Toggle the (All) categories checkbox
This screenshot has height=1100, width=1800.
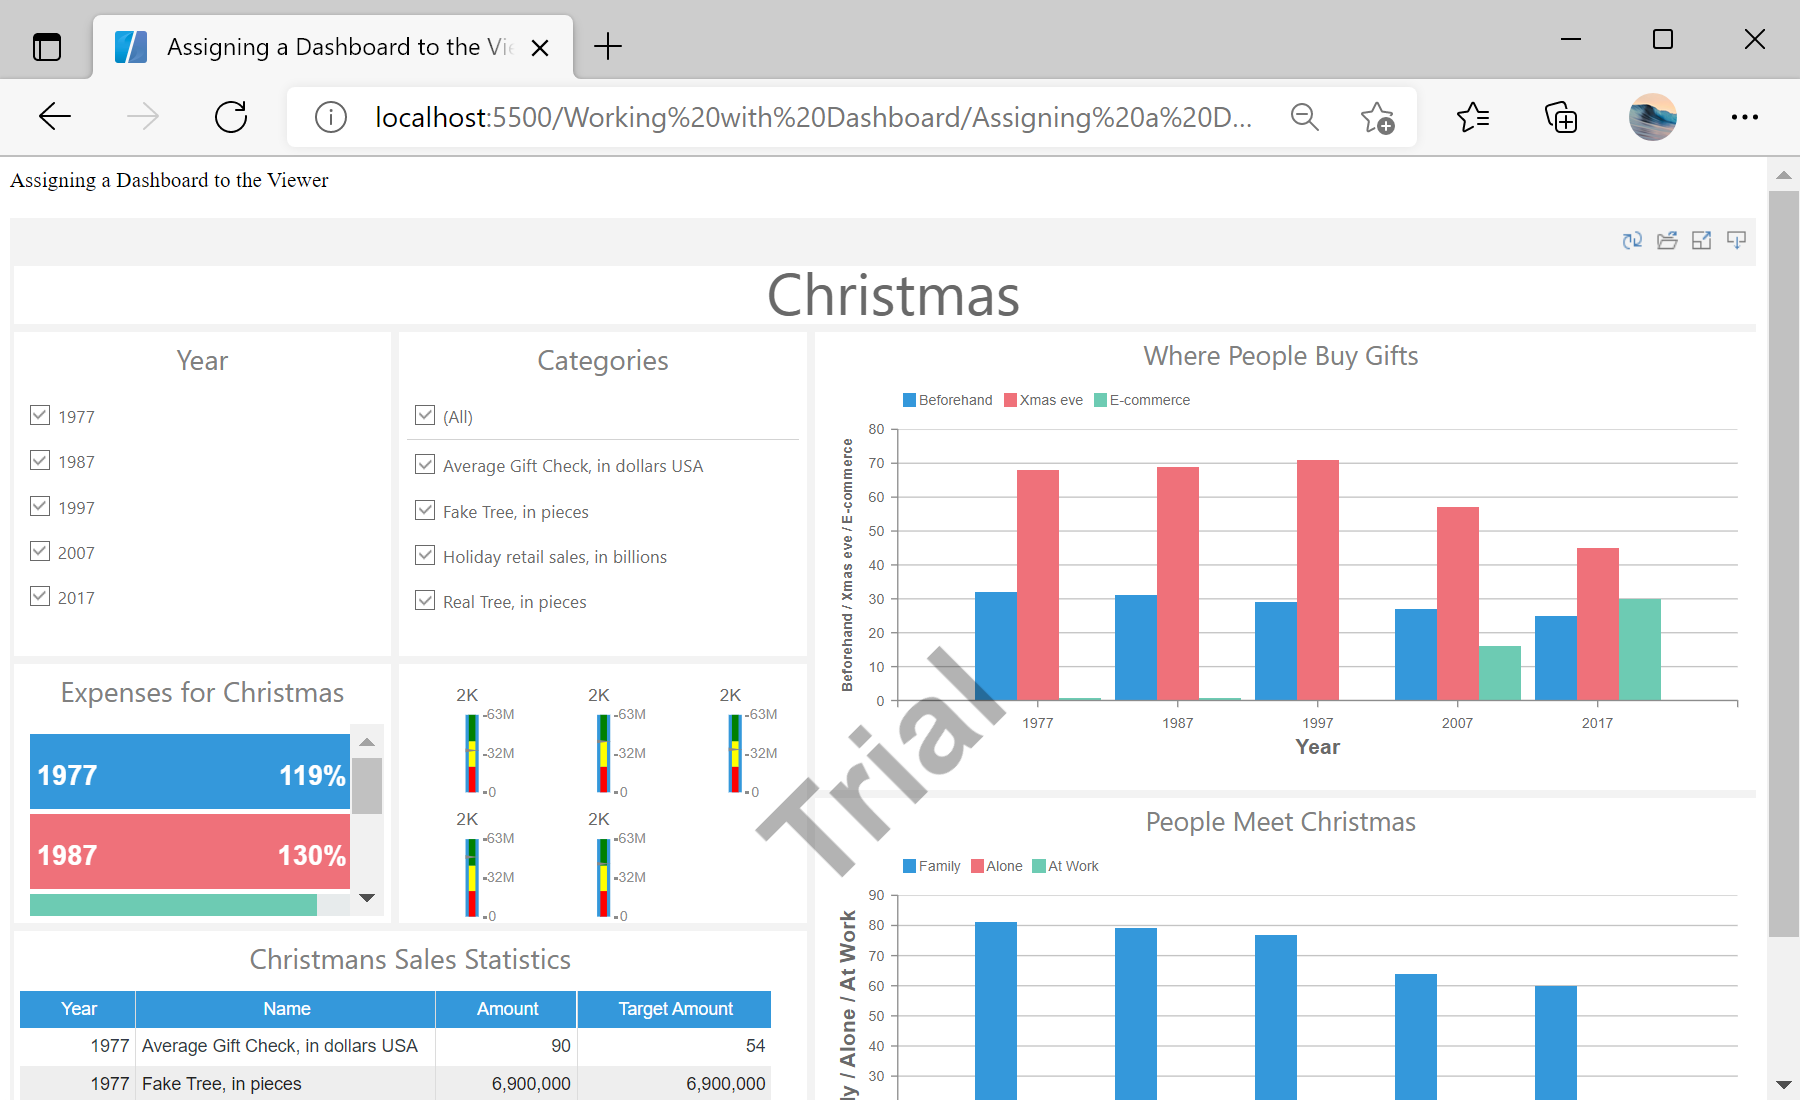[425, 415]
